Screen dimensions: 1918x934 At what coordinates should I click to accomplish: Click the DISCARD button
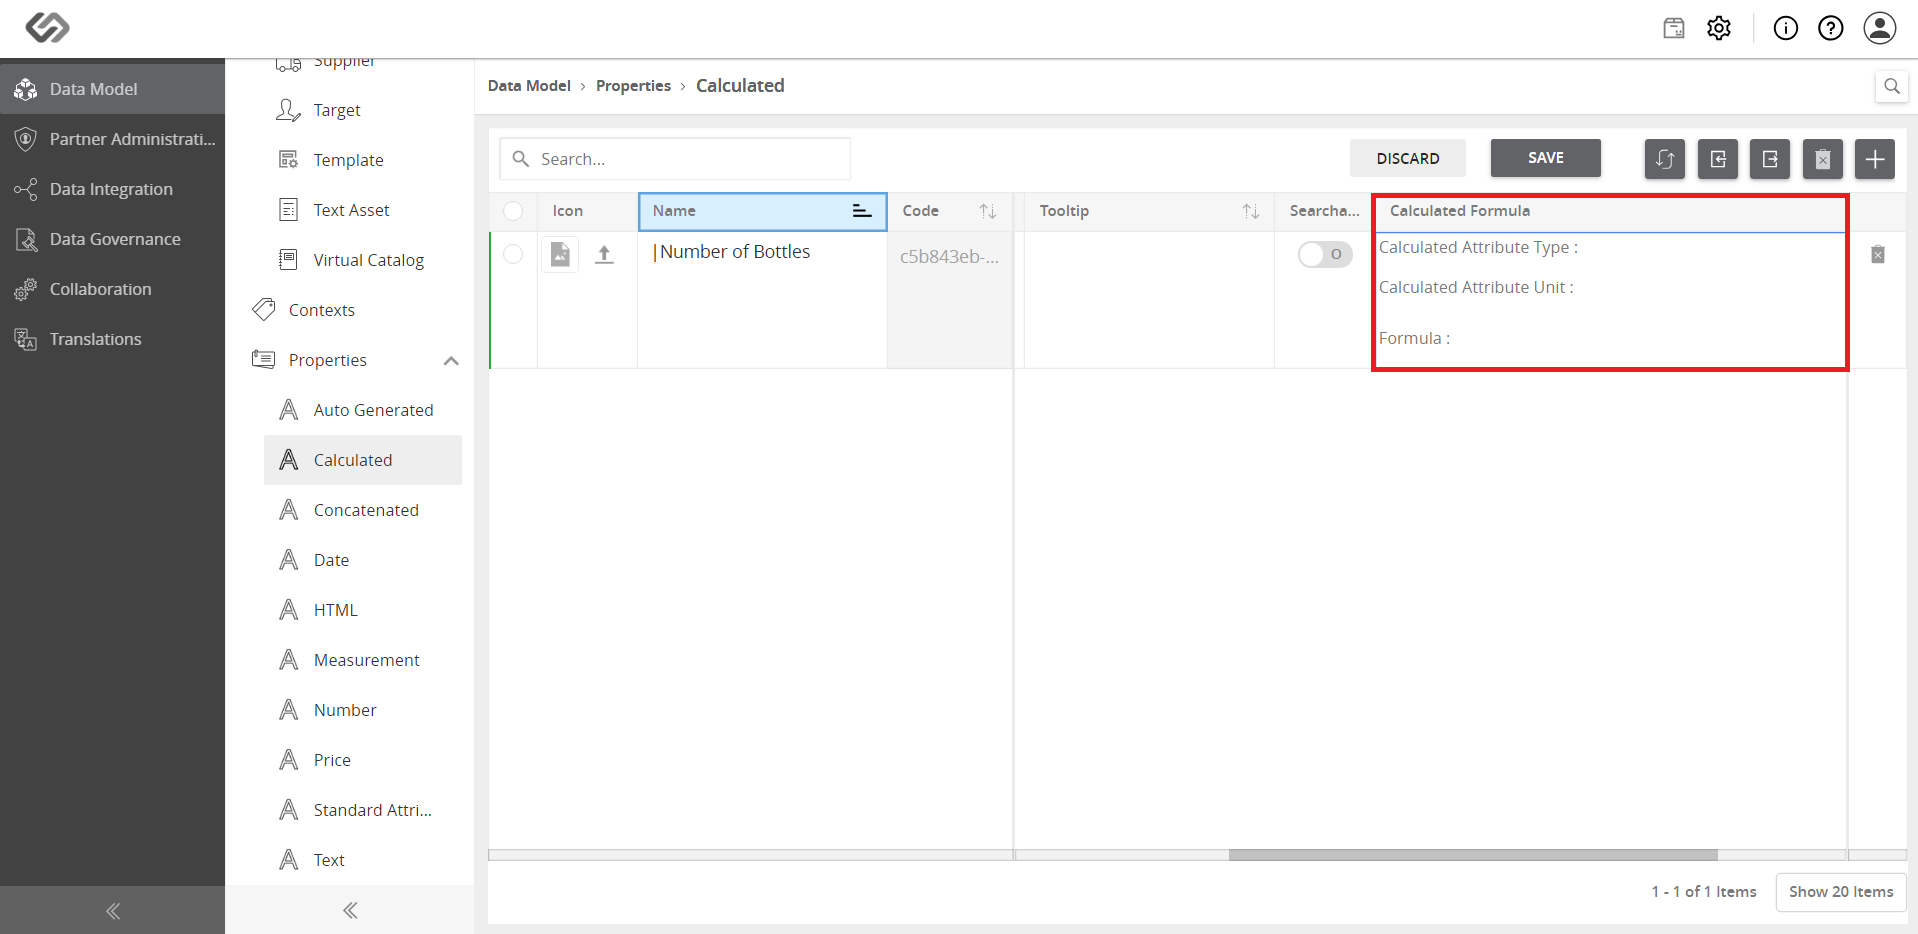tap(1408, 159)
